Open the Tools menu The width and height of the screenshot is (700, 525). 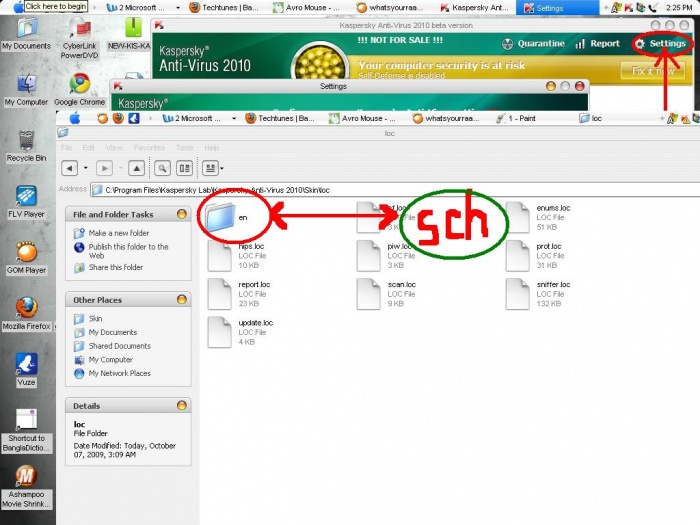[x=184, y=148]
